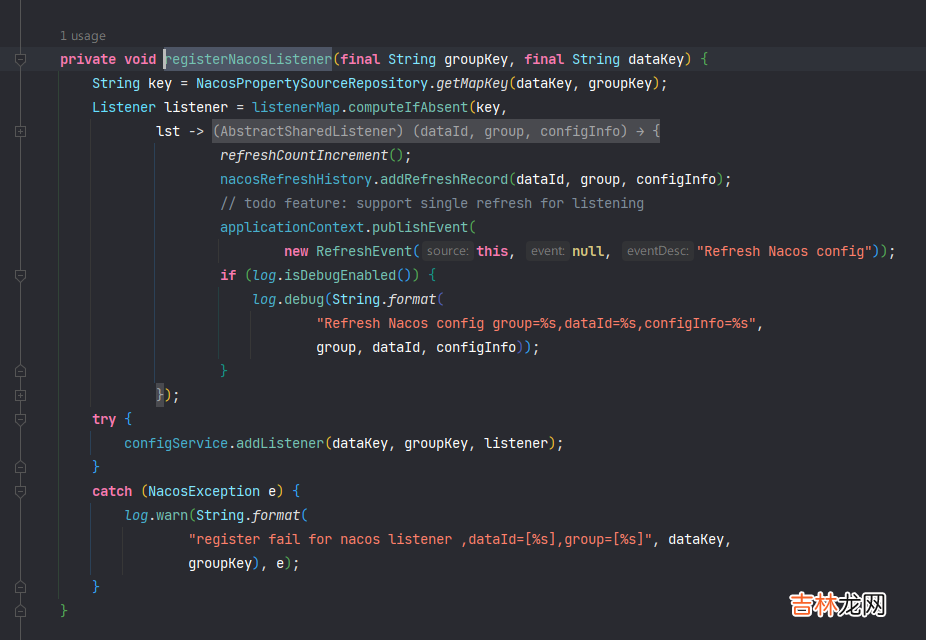
Task: Click the RefreshEvent constructor name
Action: pyautogui.click(x=364, y=251)
